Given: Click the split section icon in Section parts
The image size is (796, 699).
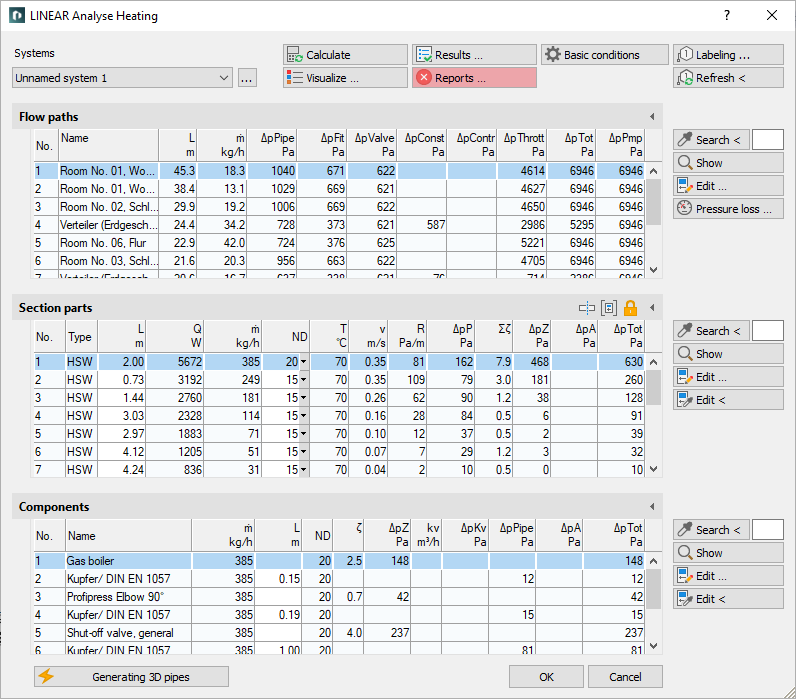Looking at the screenshot, I should tap(587, 308).
